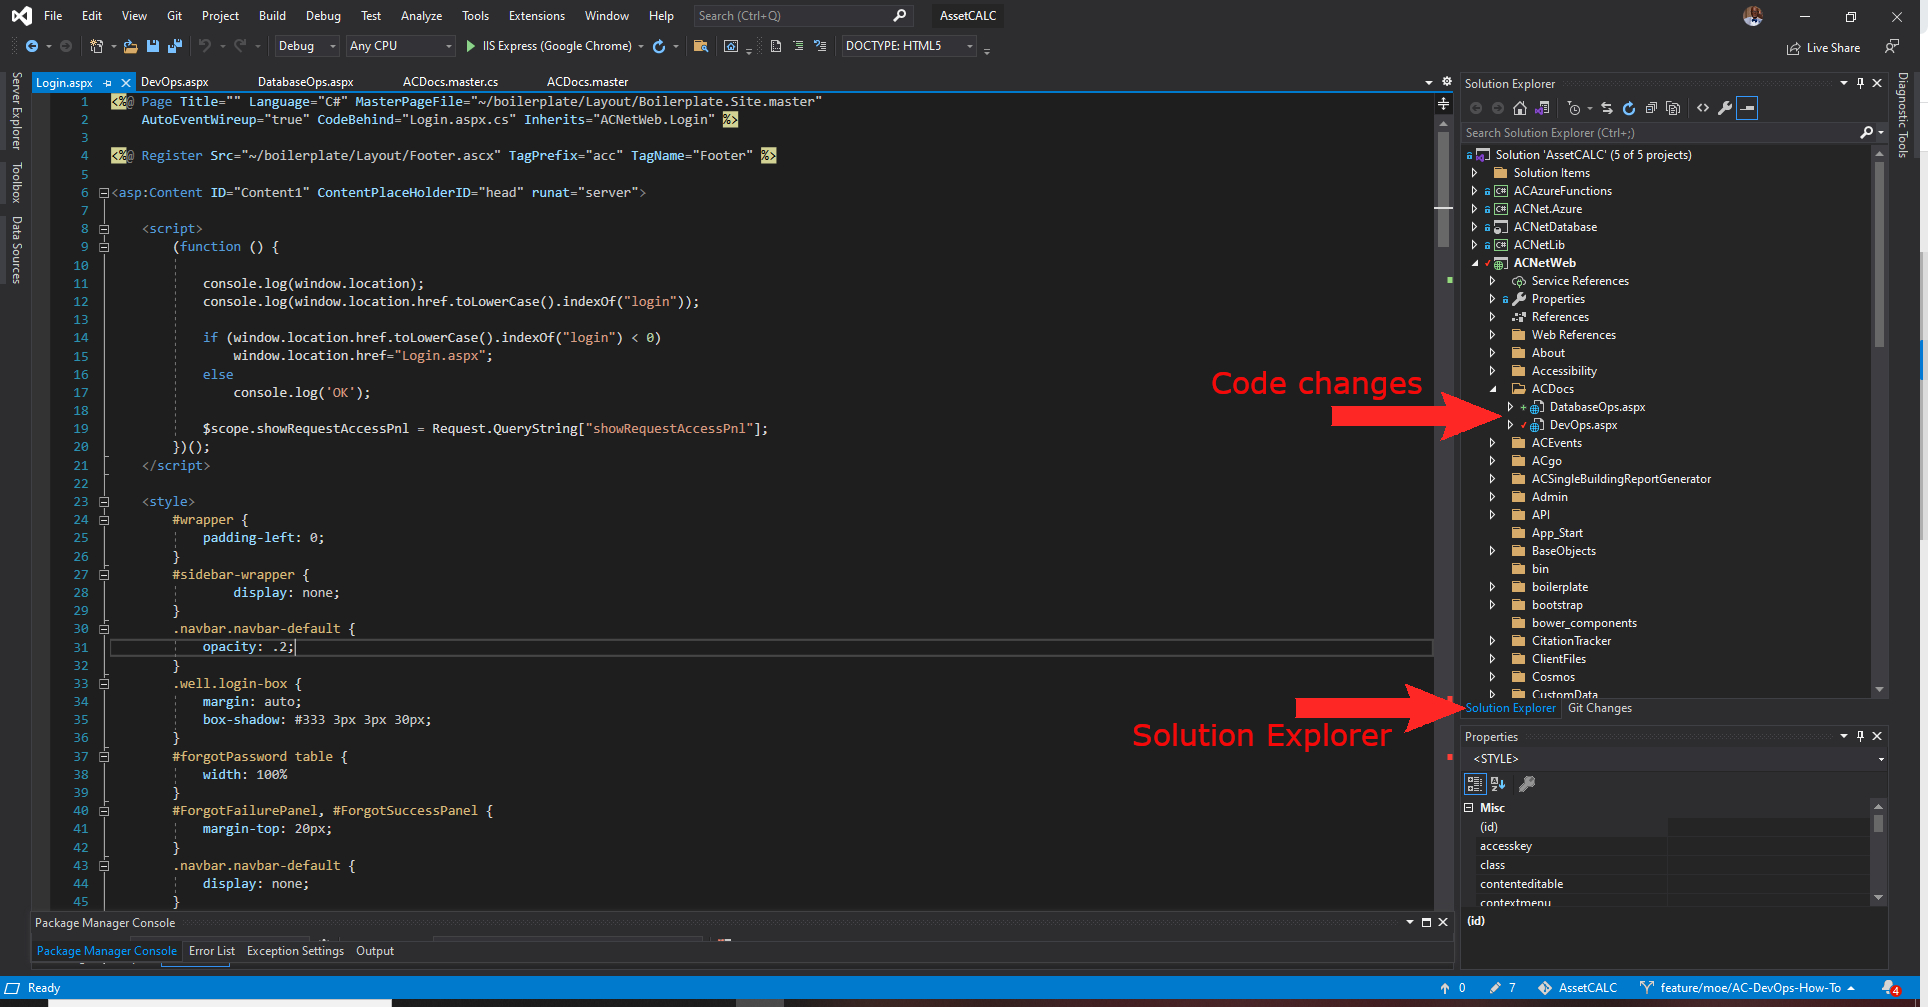
Task: Click Live Share button
Action: tap(1824, 48)
